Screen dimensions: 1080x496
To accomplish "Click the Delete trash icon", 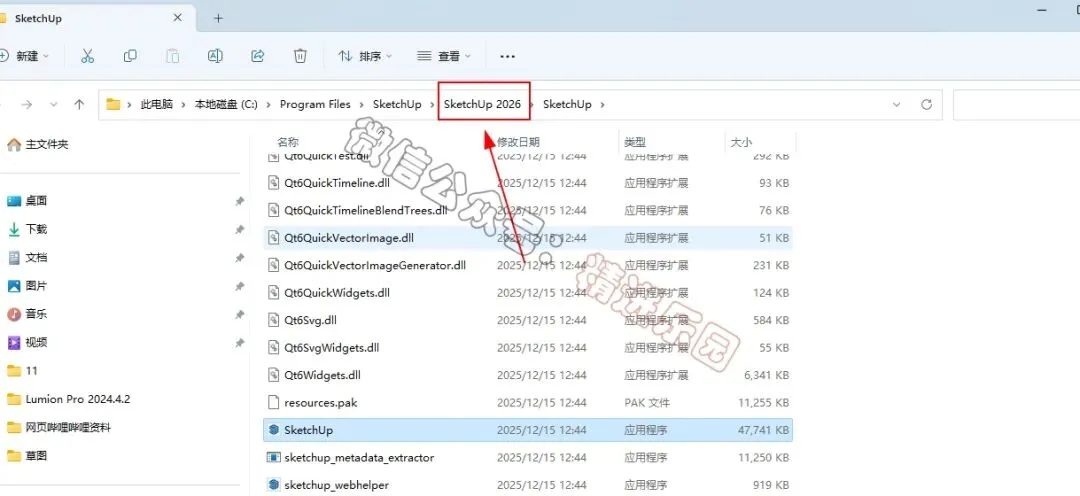I will [x=300, y=56].
